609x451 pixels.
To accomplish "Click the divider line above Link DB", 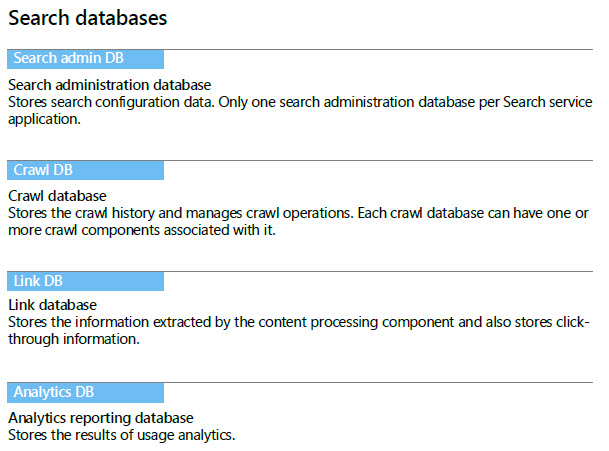I will [300, 271].
